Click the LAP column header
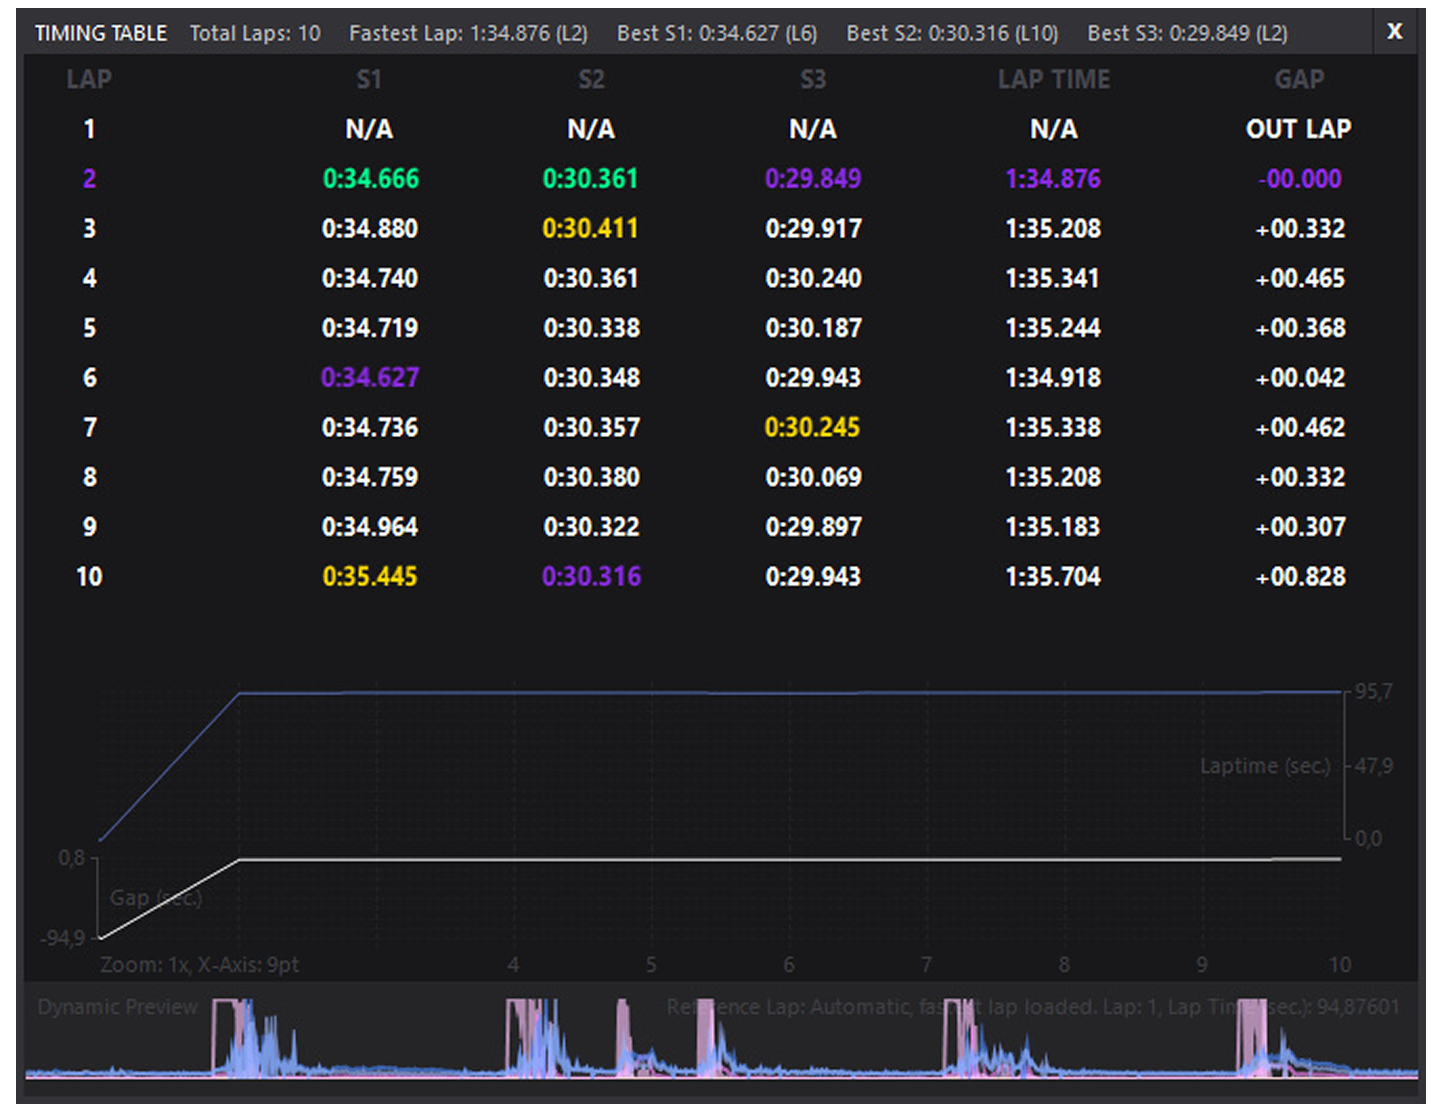Screen dimensions: 1442x1114 pos(89,80)
